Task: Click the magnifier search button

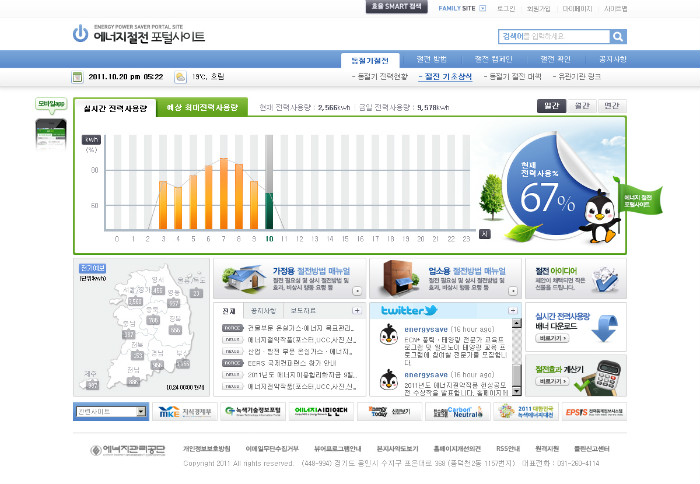Action: coord(618,37)
